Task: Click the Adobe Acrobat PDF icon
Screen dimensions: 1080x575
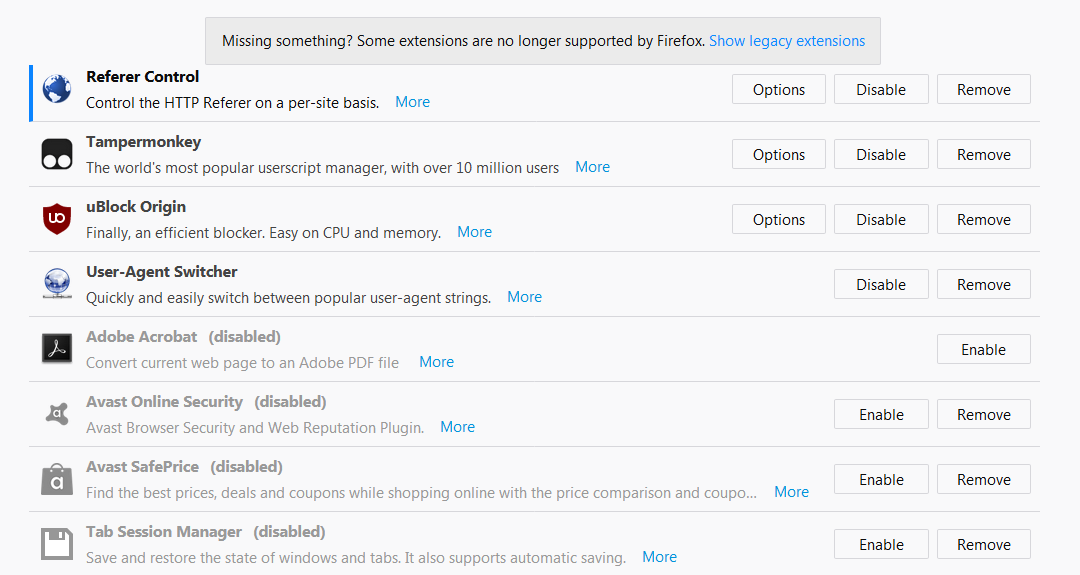Action: click(x=56, y=348)
